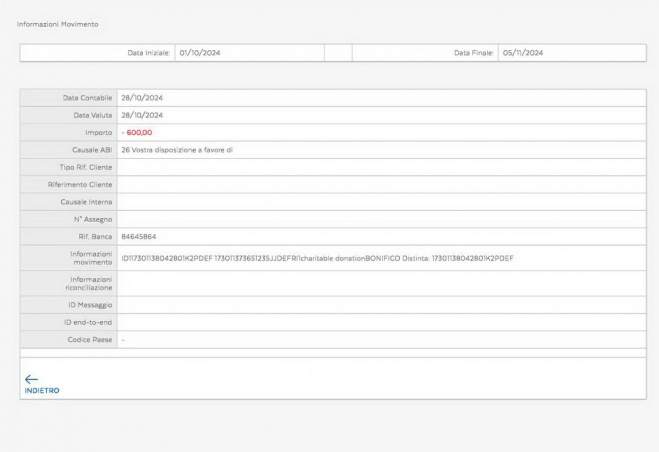Click the red amount - 600,00
The width and height of the screenshot is (659, 452).
pos(140,132)
